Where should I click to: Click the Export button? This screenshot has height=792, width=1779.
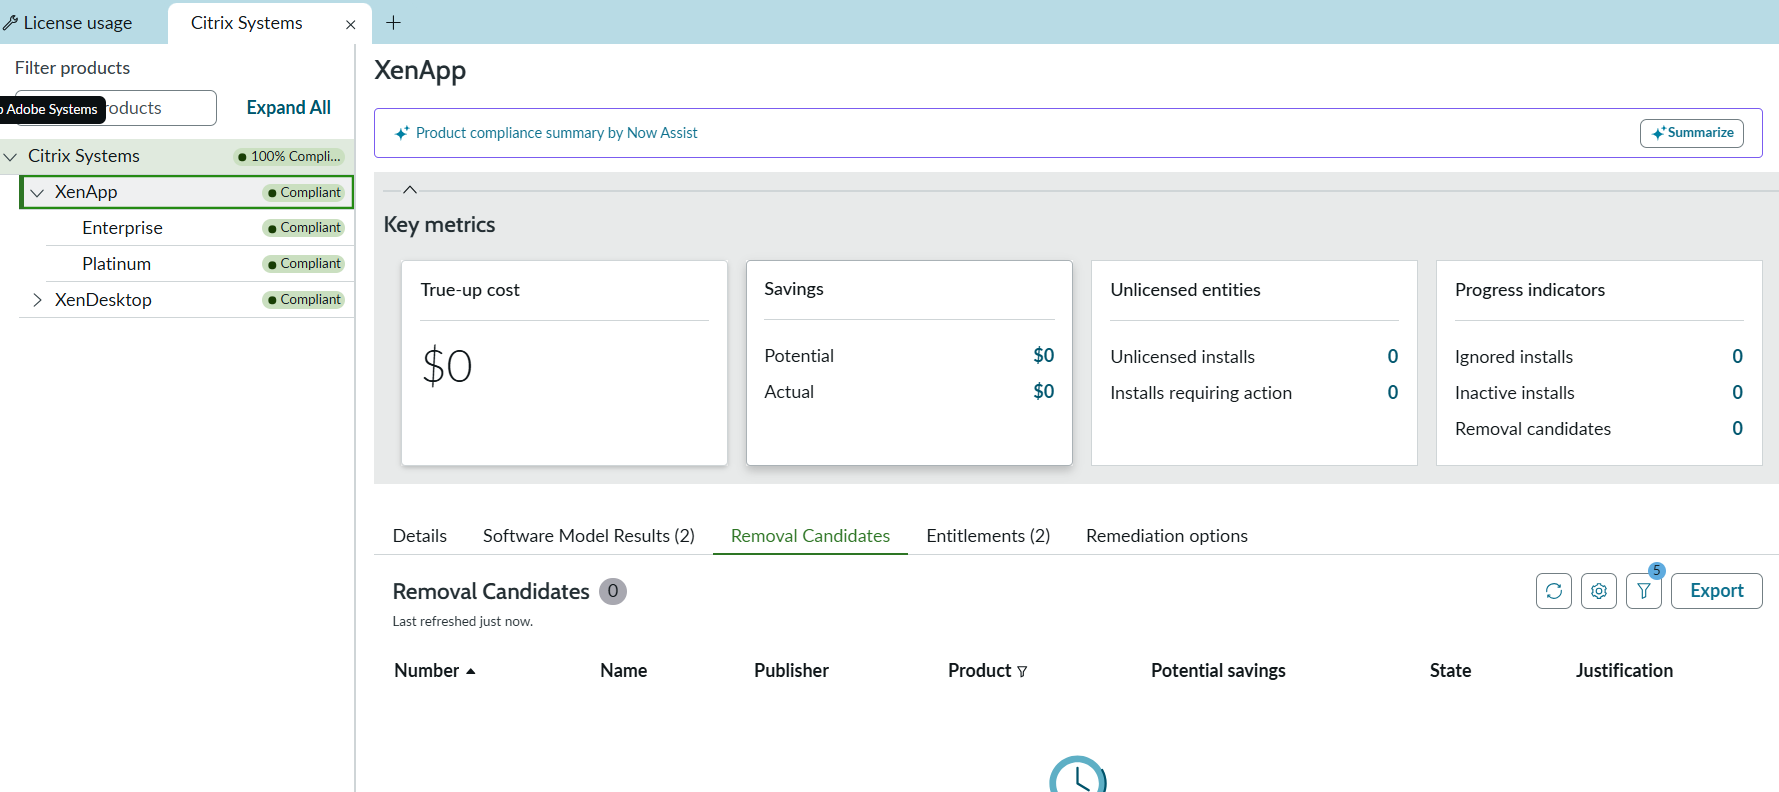(1716, 591)
